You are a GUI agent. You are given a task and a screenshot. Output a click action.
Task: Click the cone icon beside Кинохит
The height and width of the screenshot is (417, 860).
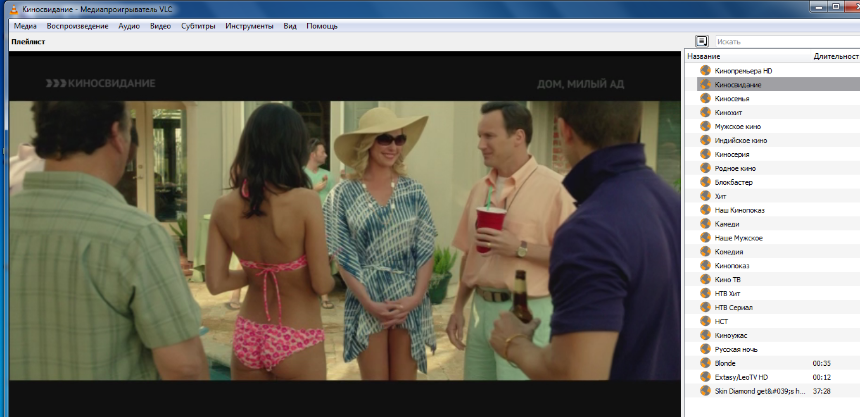click(x=705, y=112)
